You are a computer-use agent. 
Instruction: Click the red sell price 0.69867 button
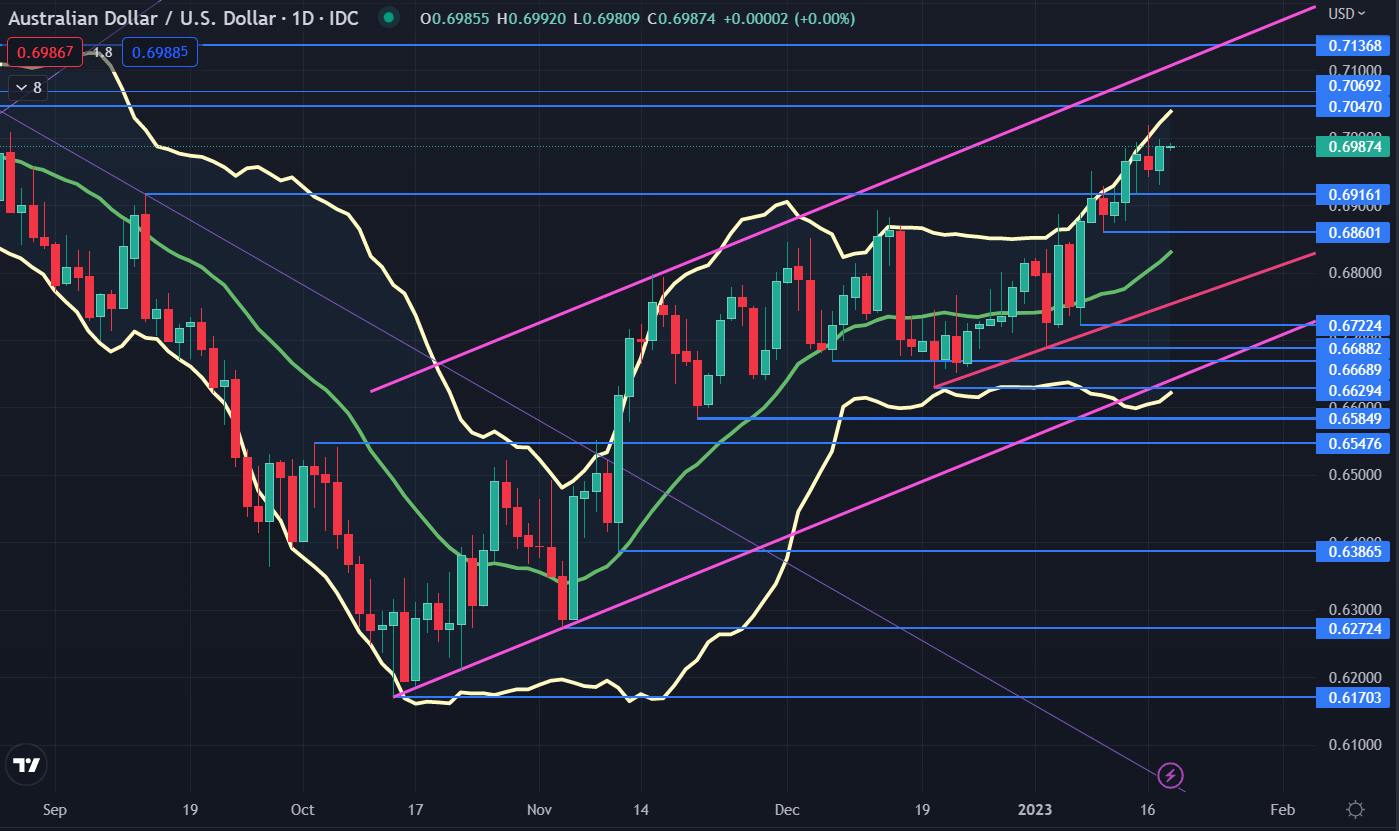click(45, 51)
